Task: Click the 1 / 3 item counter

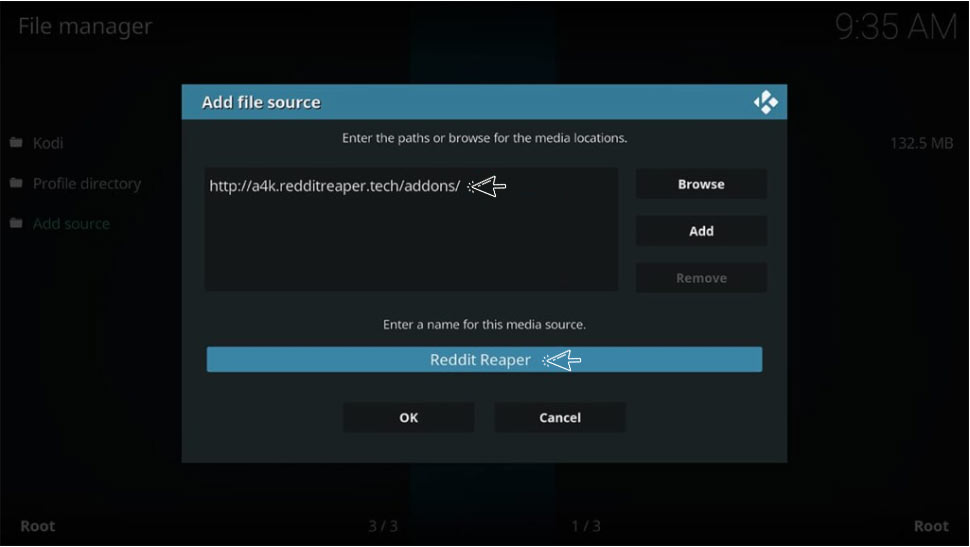Action: coord(586,526)
